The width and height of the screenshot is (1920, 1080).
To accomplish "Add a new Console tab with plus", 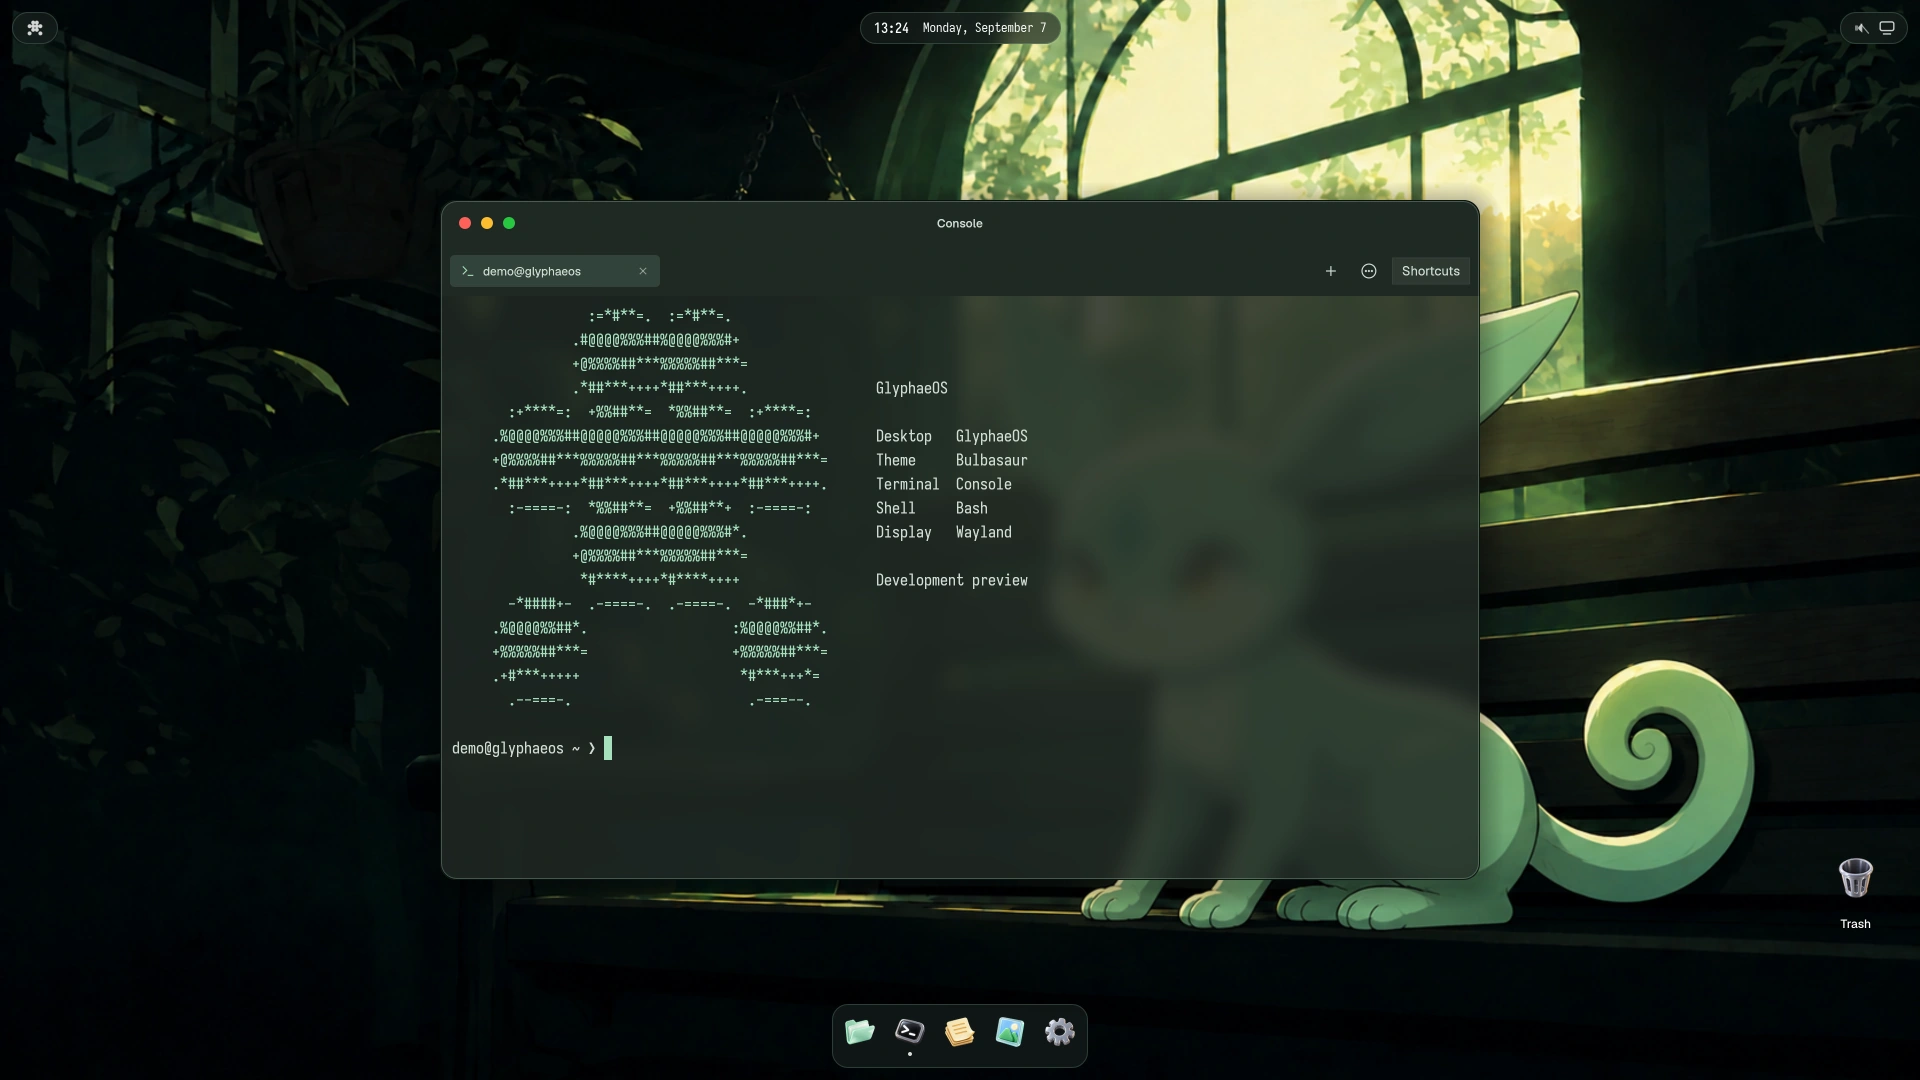I will pos(1331,271).
